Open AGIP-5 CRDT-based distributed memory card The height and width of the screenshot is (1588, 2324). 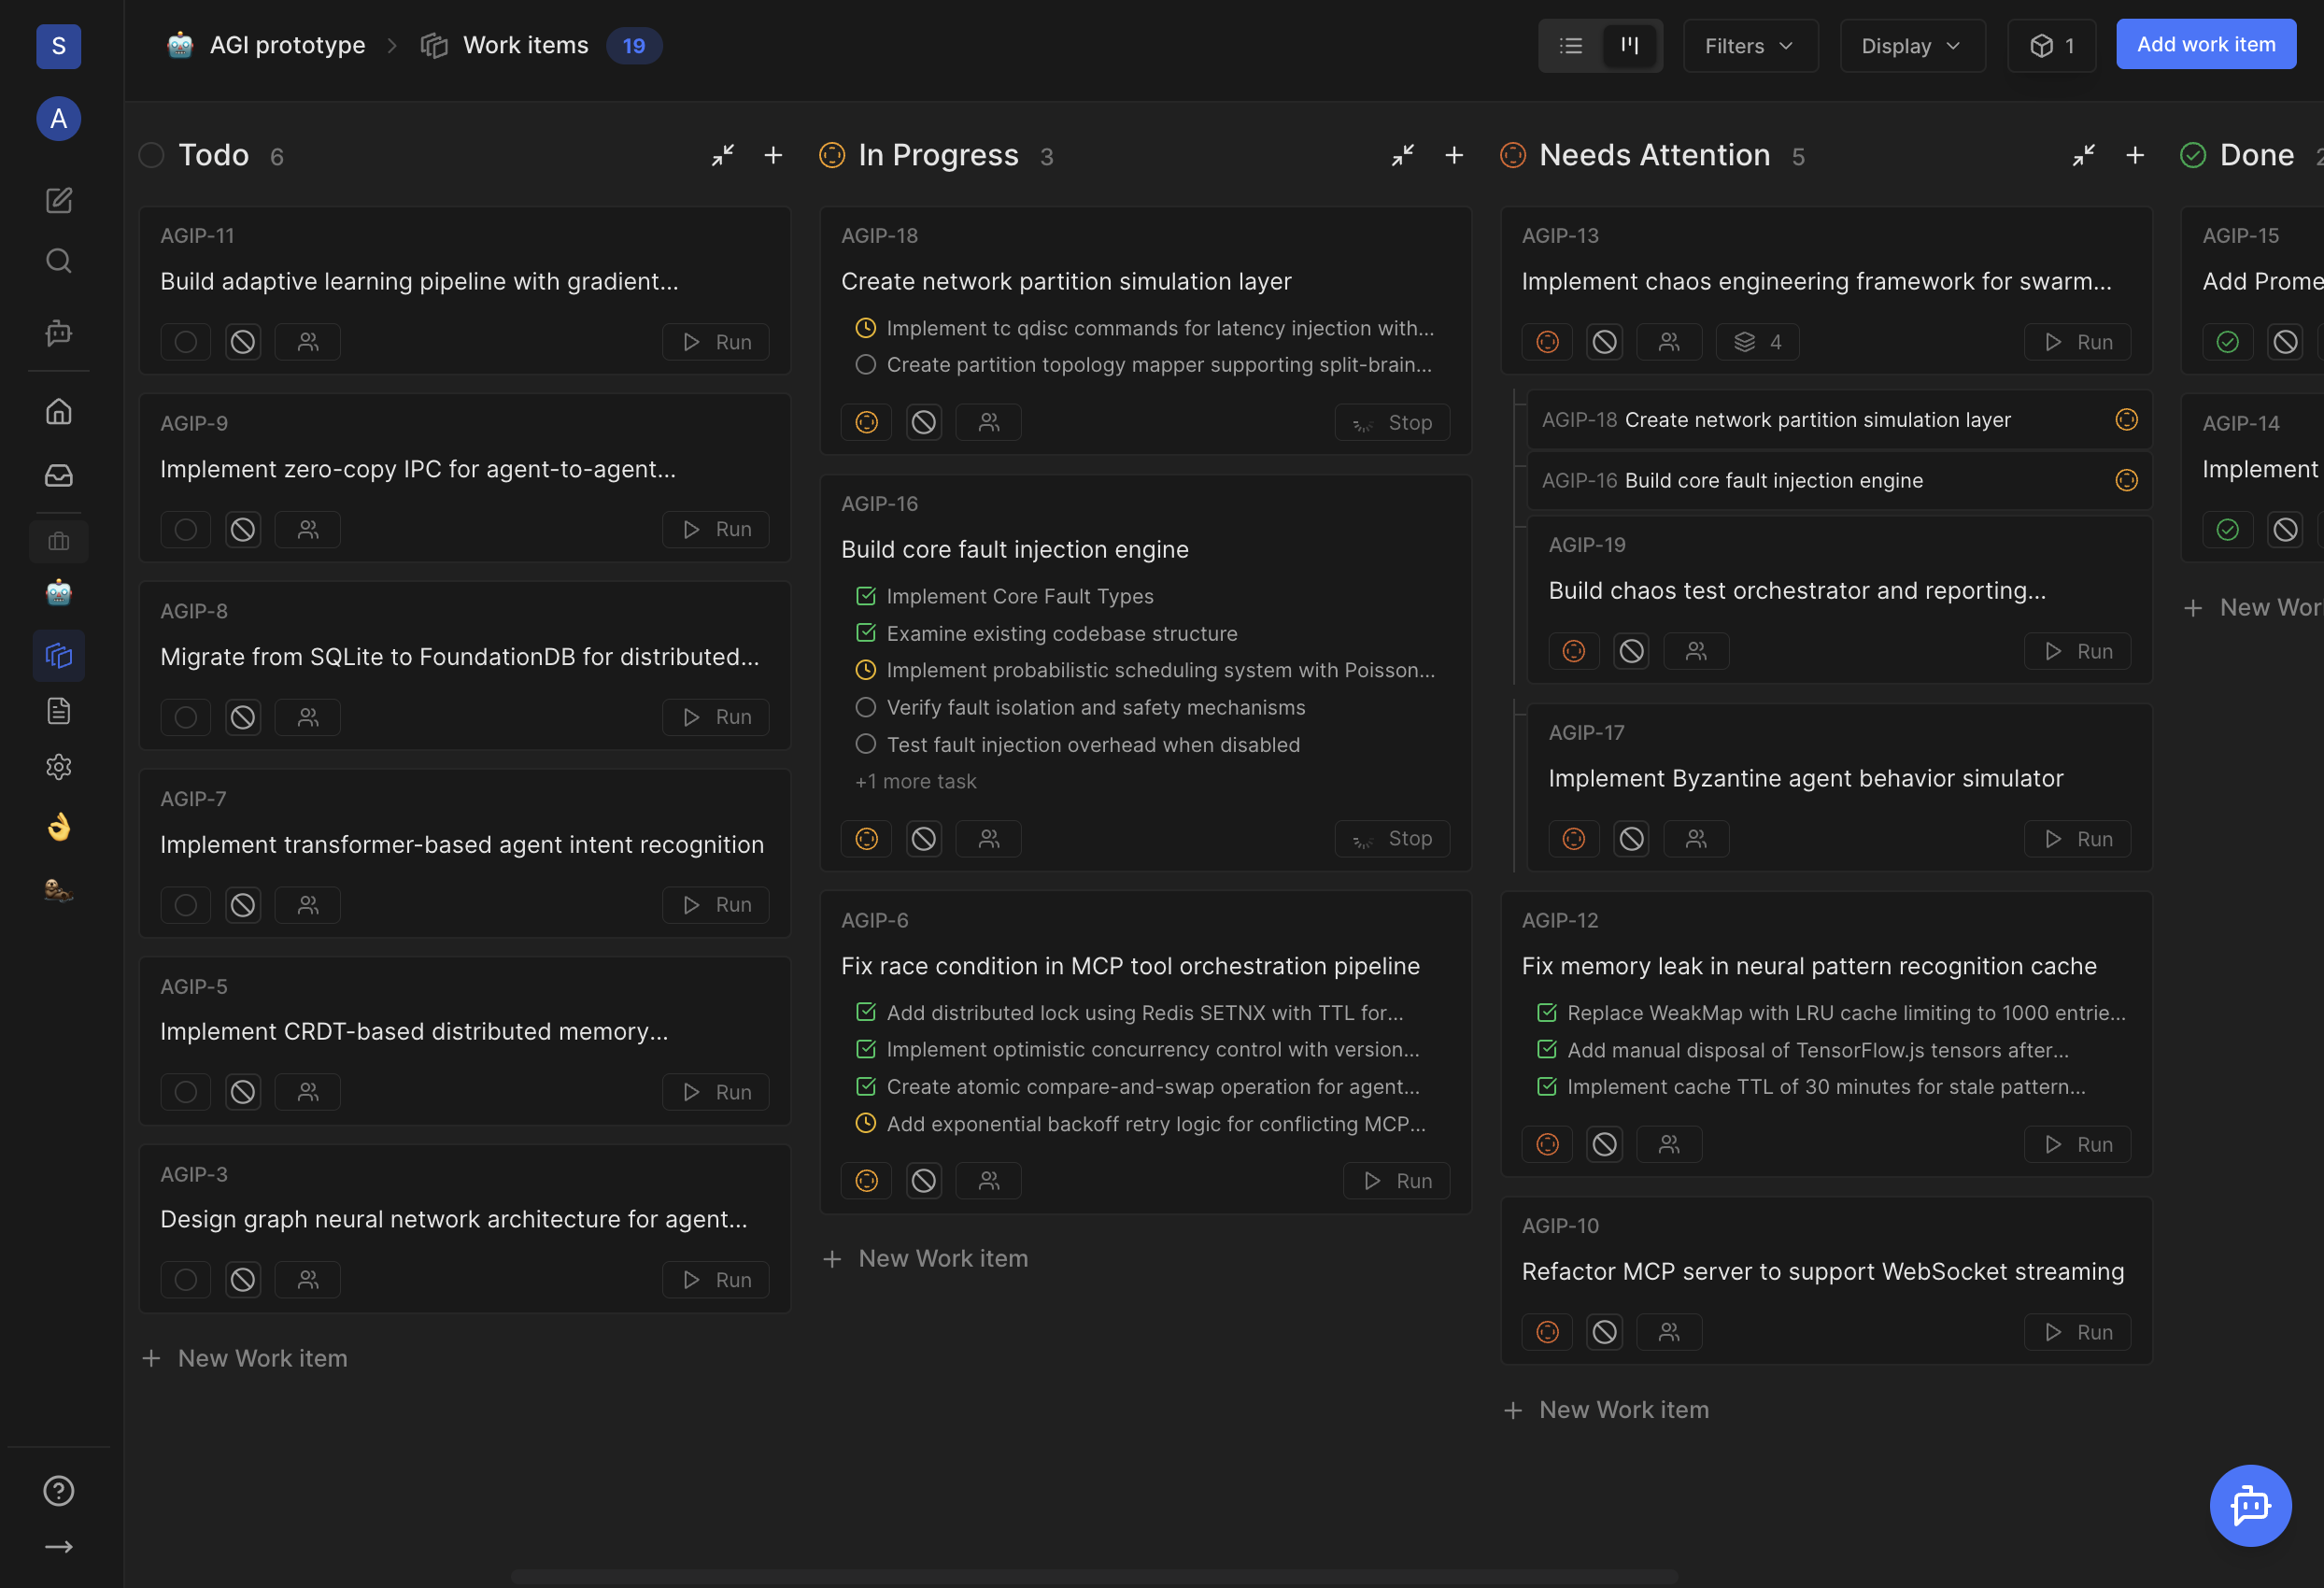click(465, 1041)
